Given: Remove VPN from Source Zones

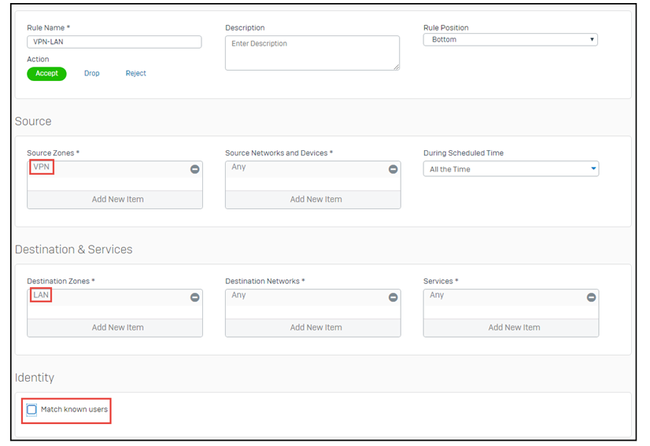Looking at the screenshot, I should click(x=195, y=170).
